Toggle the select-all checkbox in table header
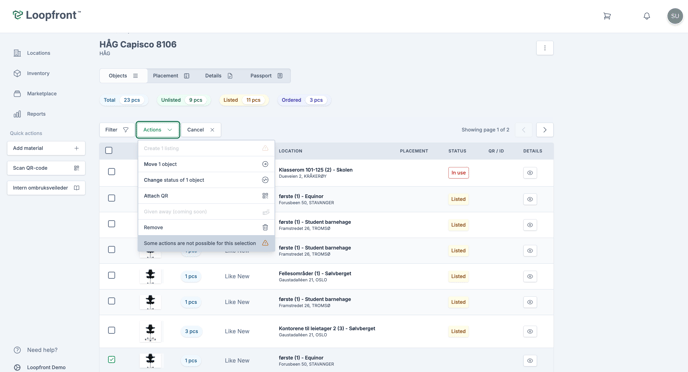This screenshot has height=372, width=688. click(109, 150)
